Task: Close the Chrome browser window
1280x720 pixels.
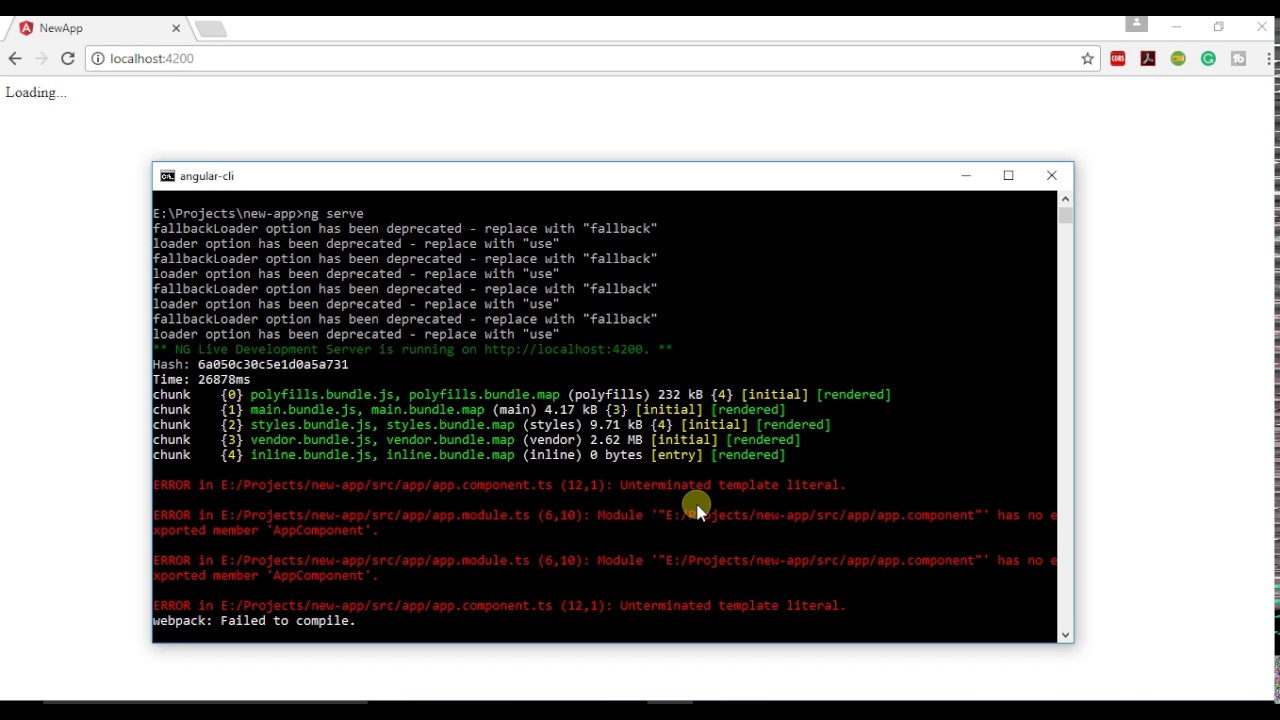Action: click(1261, 27)
